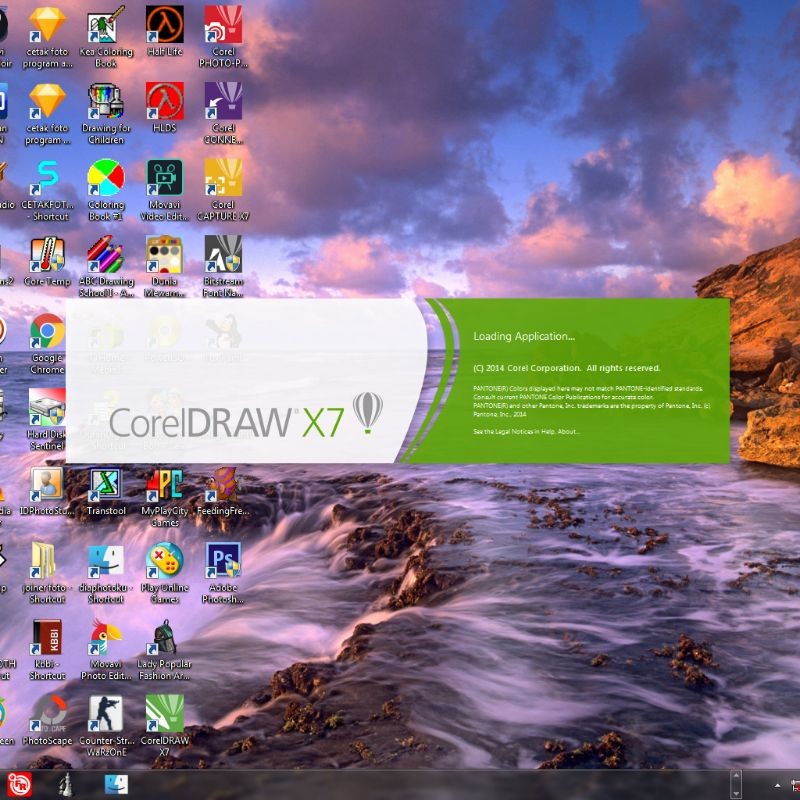The image size is (800, 800).
Task: Open the kbbi - Shortcut icon
Action: coord(47,649)
